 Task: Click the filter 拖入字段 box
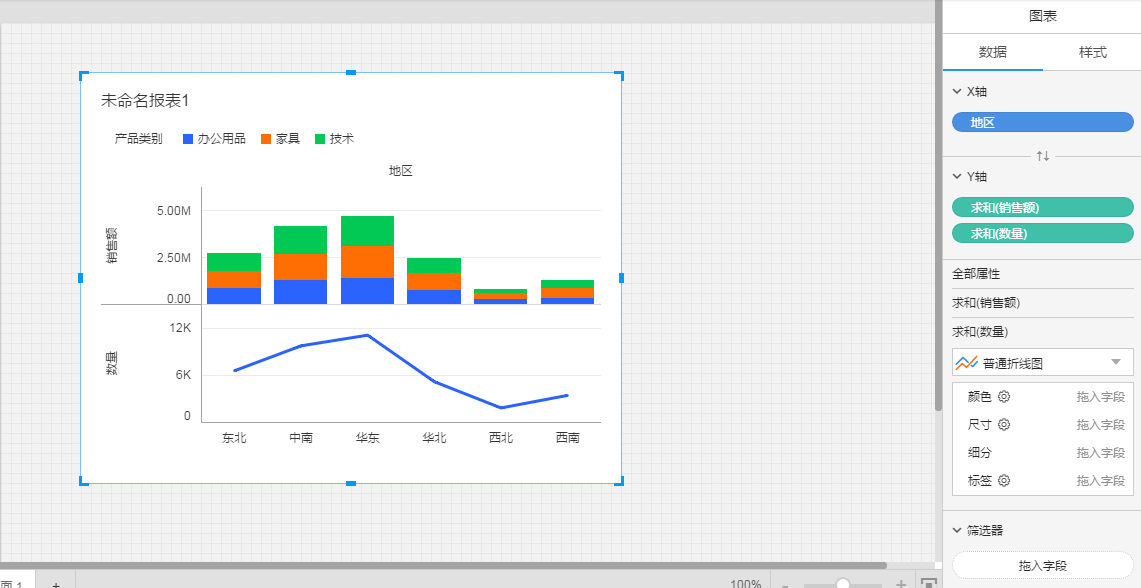tap(1043, 565)
